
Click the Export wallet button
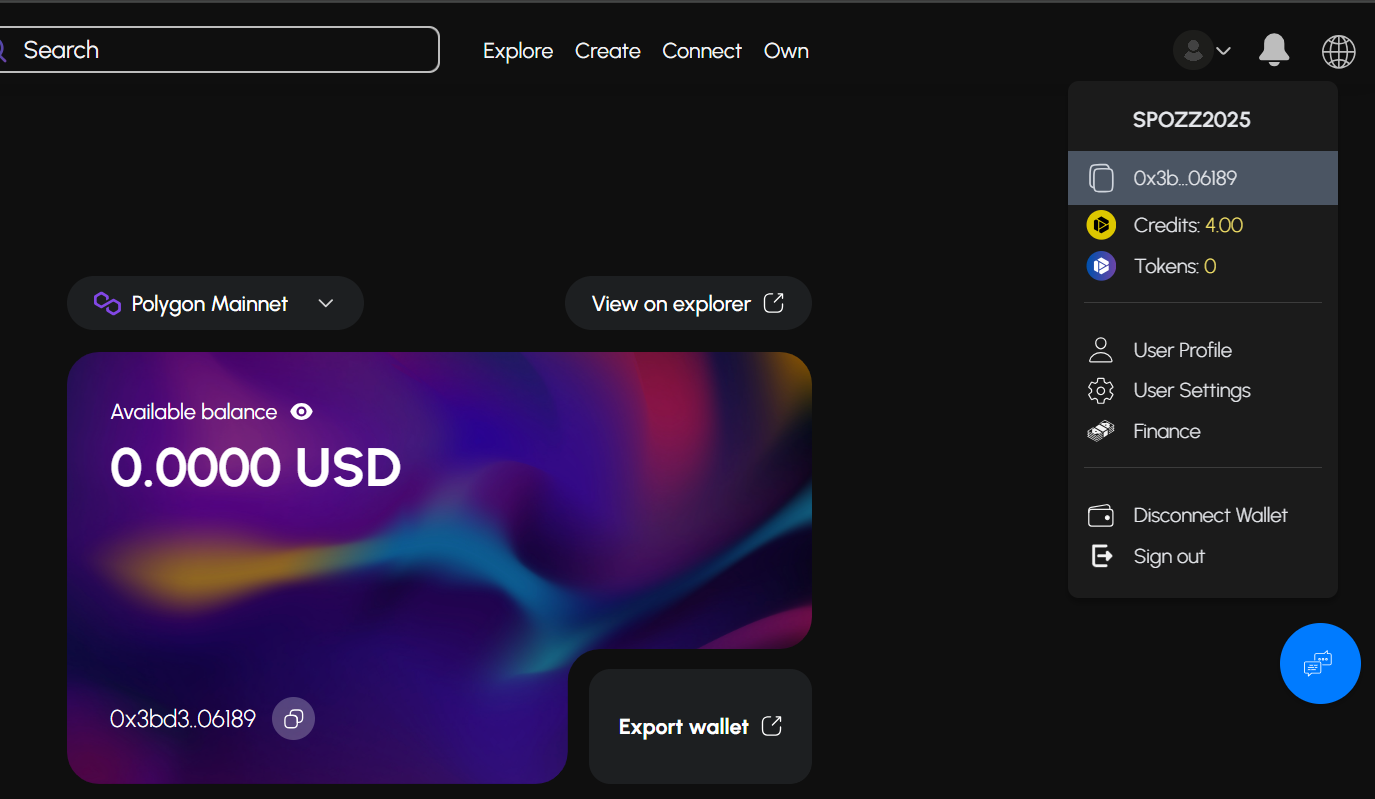pyautogui.click(x=700, y=726)
